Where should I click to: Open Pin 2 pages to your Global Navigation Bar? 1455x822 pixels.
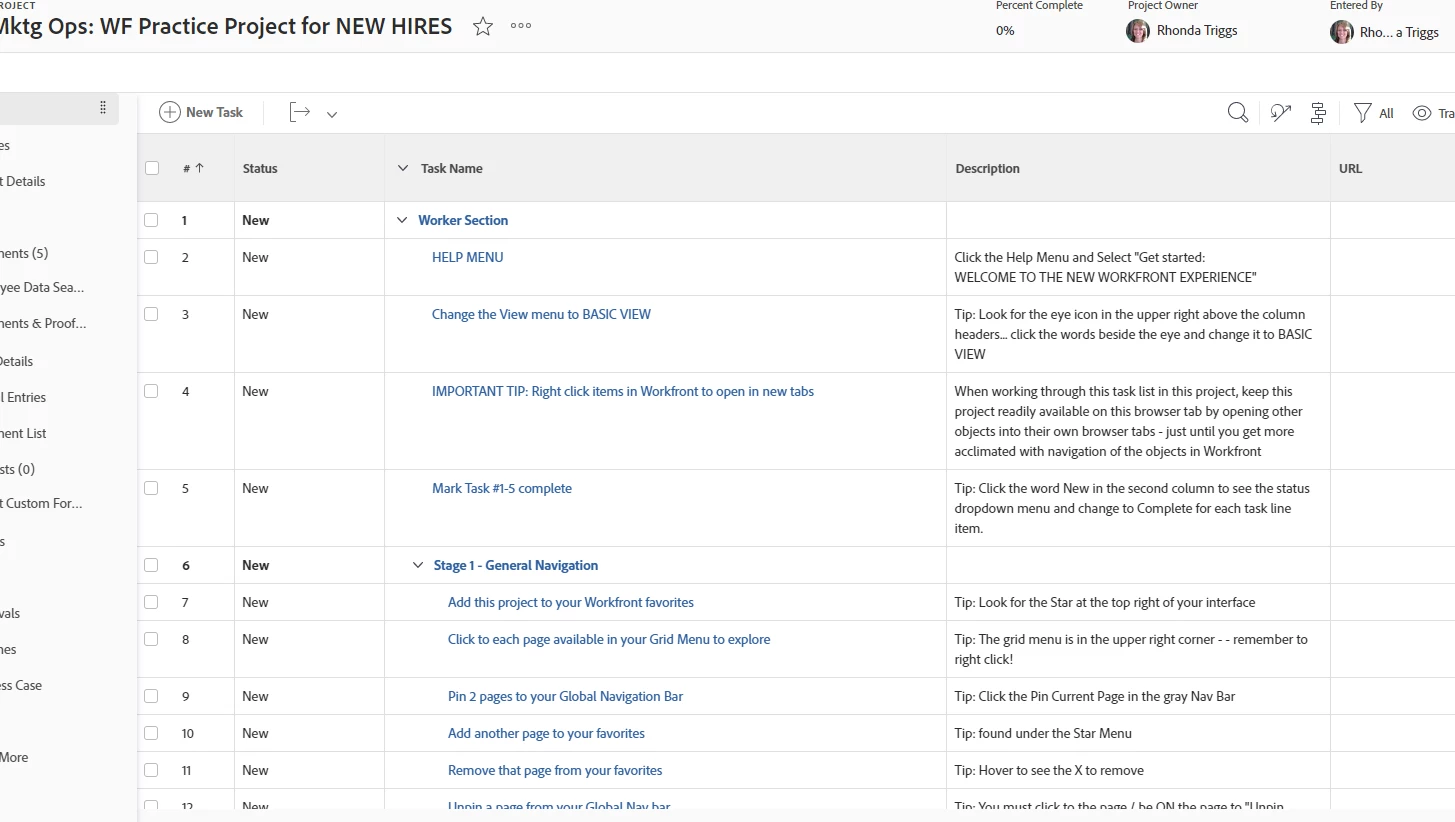565,696
